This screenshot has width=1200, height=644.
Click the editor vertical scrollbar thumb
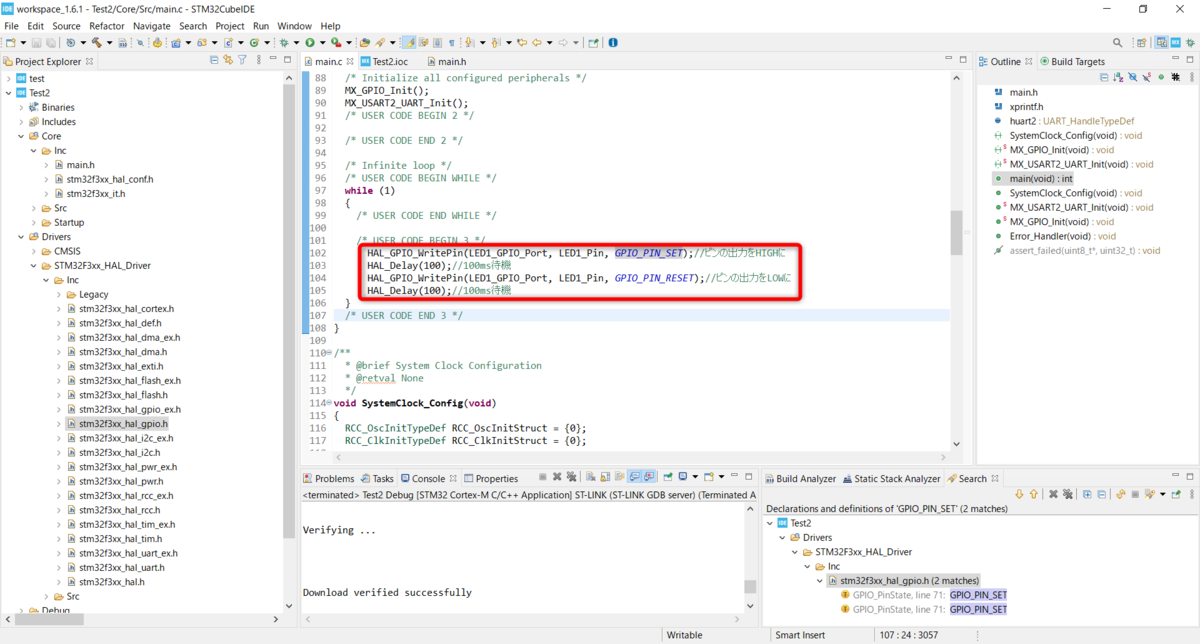click(956, 234)
